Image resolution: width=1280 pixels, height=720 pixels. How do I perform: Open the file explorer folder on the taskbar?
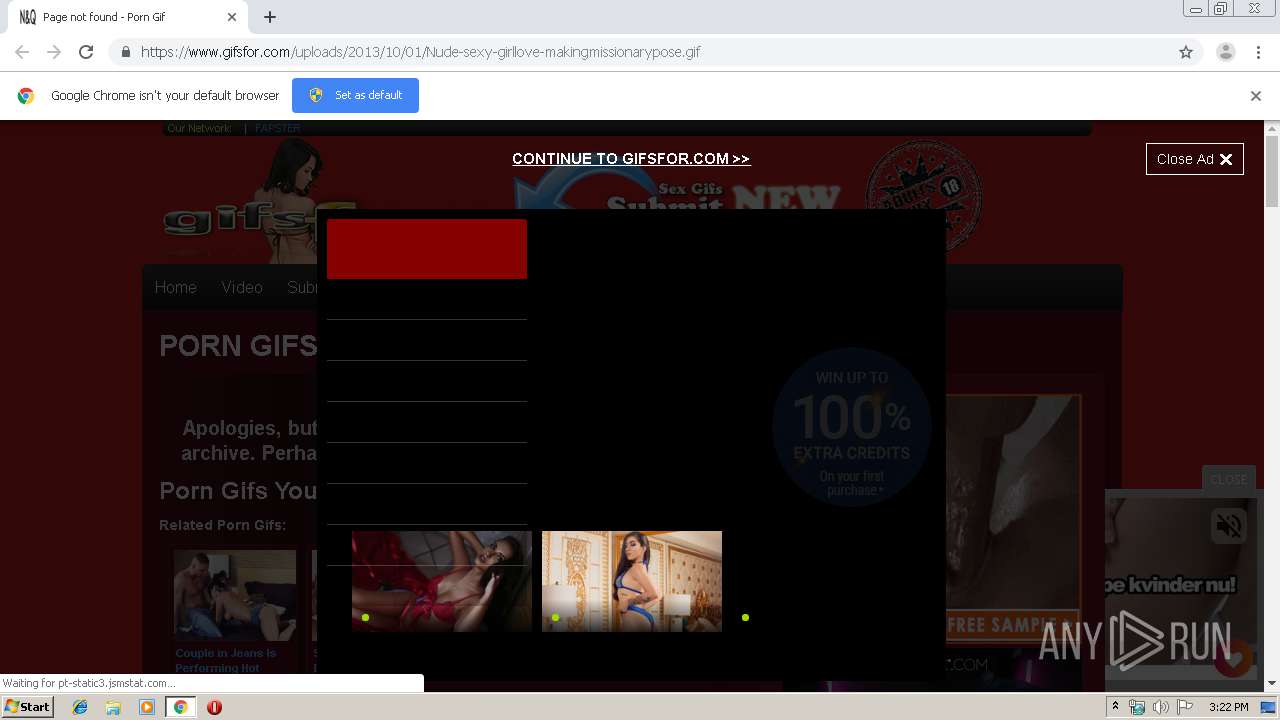click(x=113, y=707)
